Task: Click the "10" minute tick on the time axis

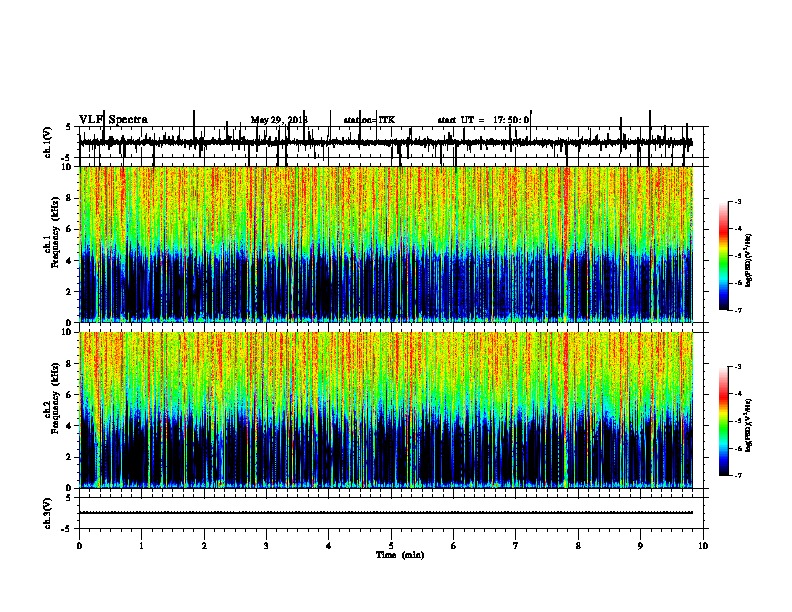Action: click(x=703, y=546)
